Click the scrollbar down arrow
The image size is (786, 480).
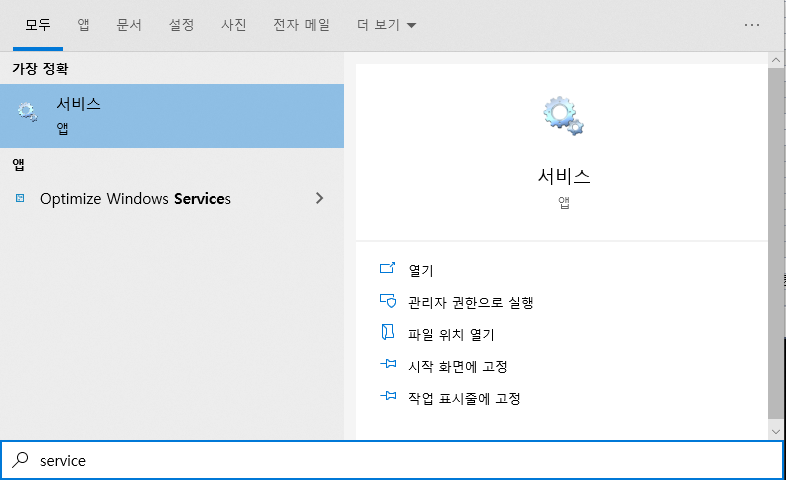tap(776, 431)
